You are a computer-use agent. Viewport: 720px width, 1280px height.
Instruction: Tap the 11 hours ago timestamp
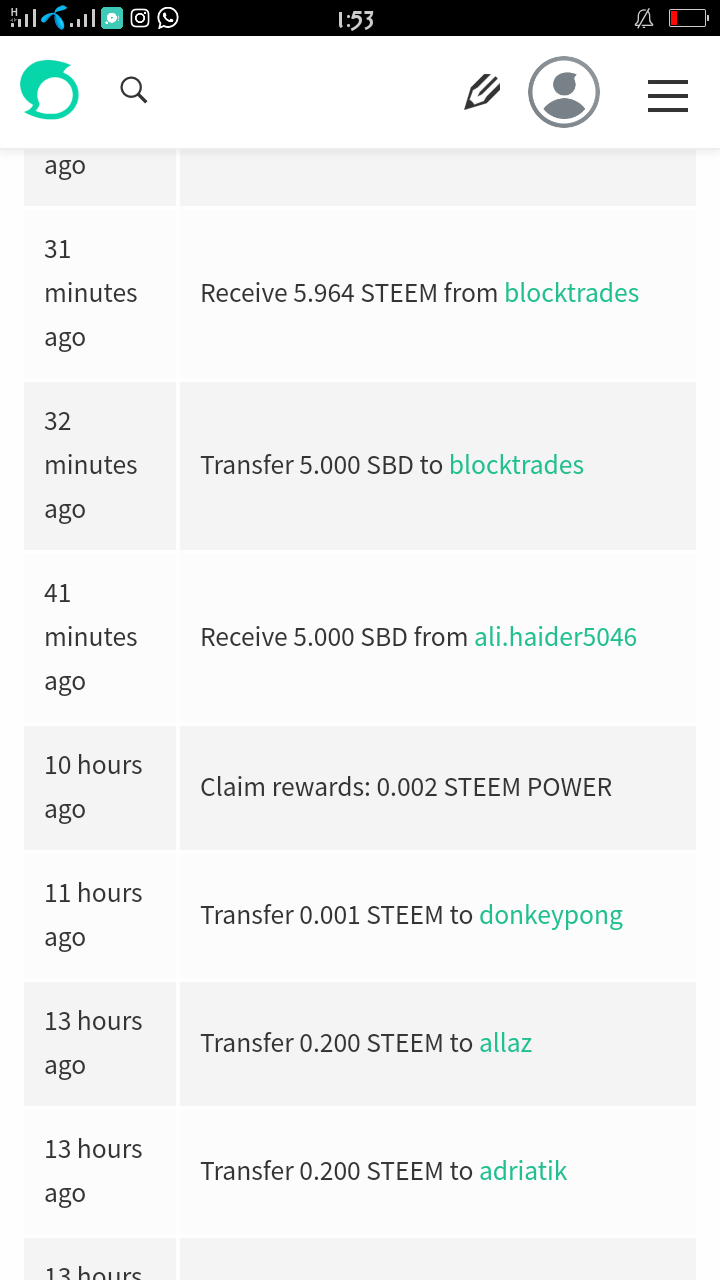[x=93, y=915]
